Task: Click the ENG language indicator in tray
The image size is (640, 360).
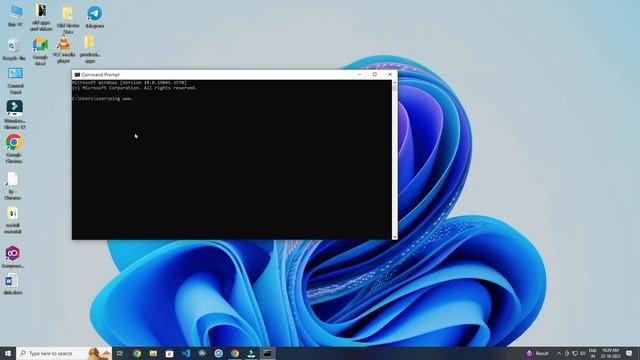Action: click(x=593, y=353)
